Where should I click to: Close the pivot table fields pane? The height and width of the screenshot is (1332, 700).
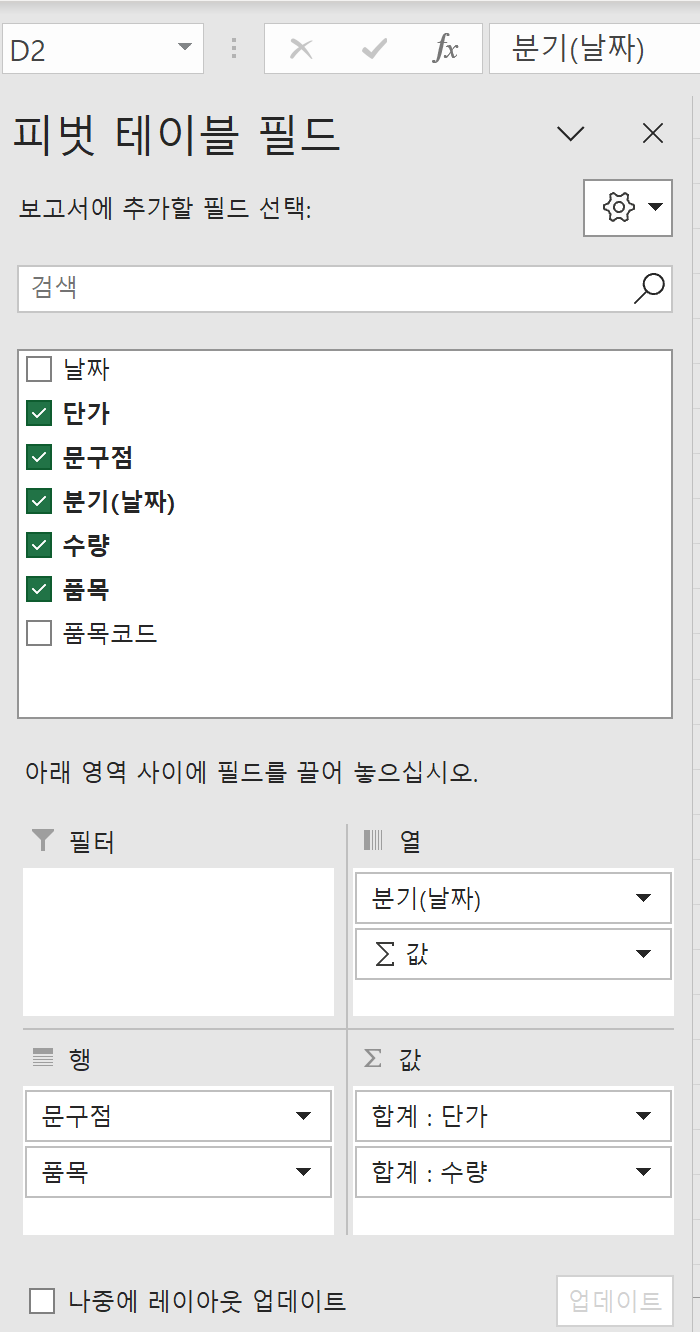point(653,134)
